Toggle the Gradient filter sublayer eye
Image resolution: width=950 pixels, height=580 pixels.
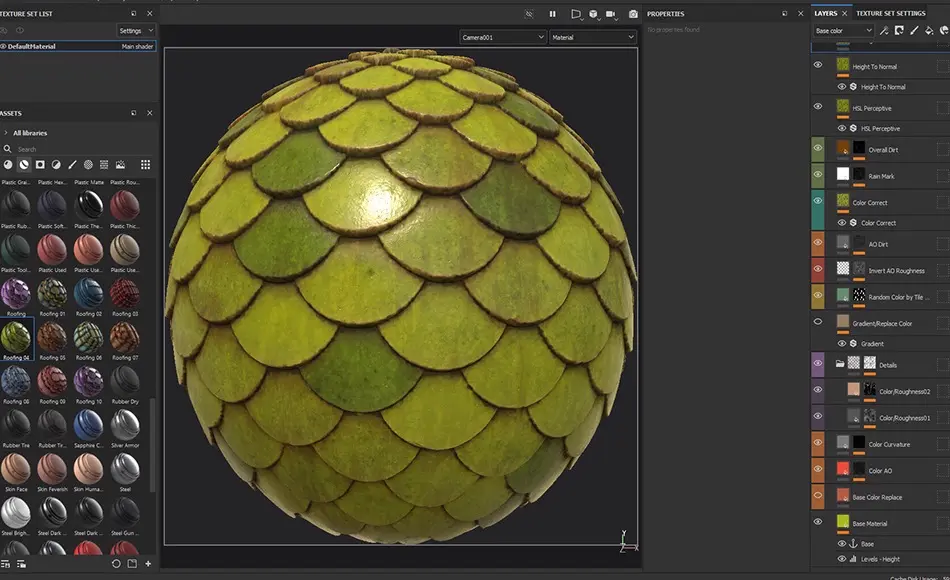[842, 344]
